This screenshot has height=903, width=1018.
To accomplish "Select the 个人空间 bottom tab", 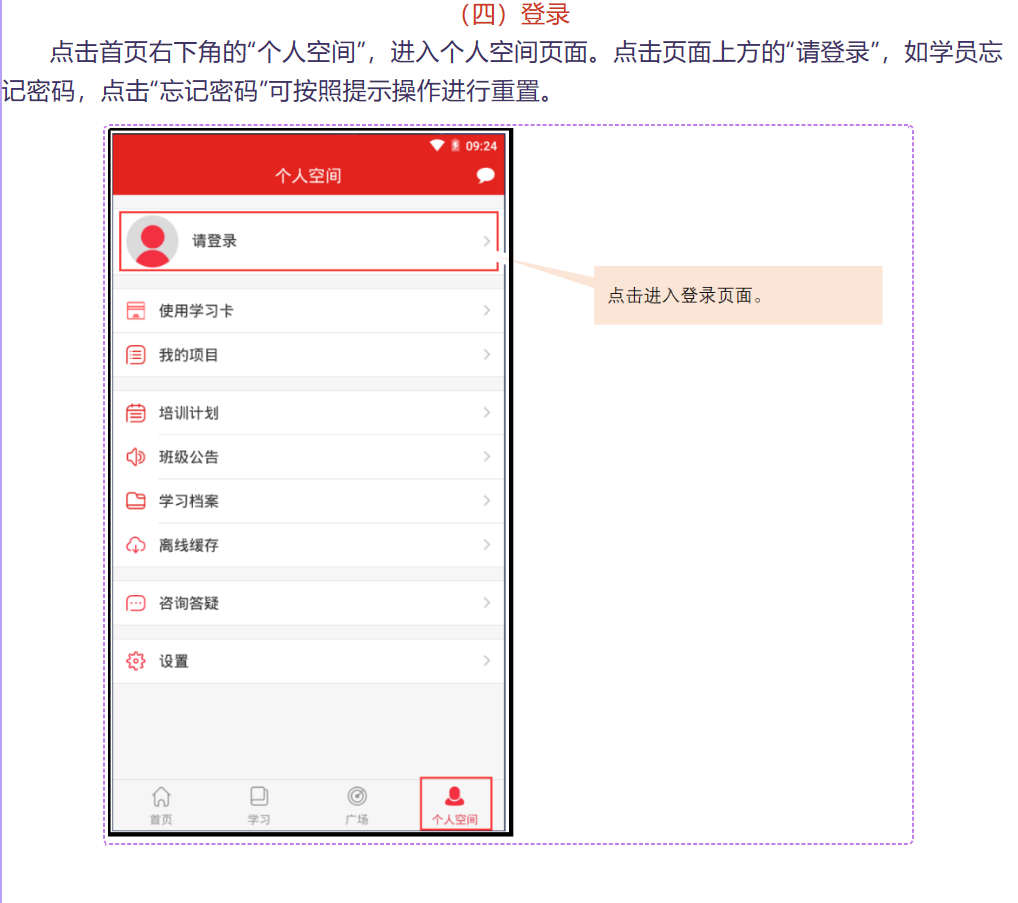I will pos(455,804).
